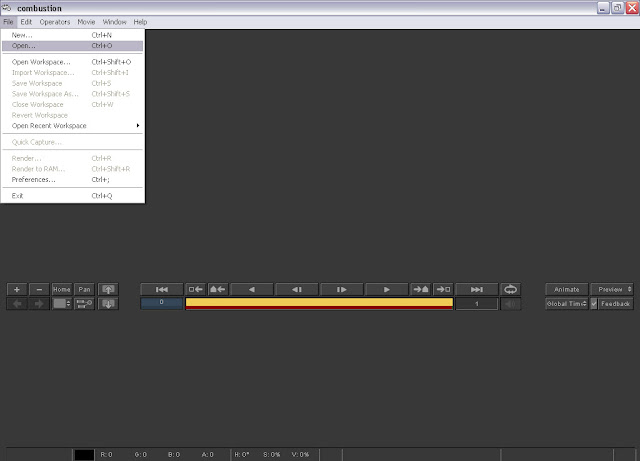This screenshot has height=461, width=640.
Task: Click the downward arrow viewport button
Action: point(108,304)
